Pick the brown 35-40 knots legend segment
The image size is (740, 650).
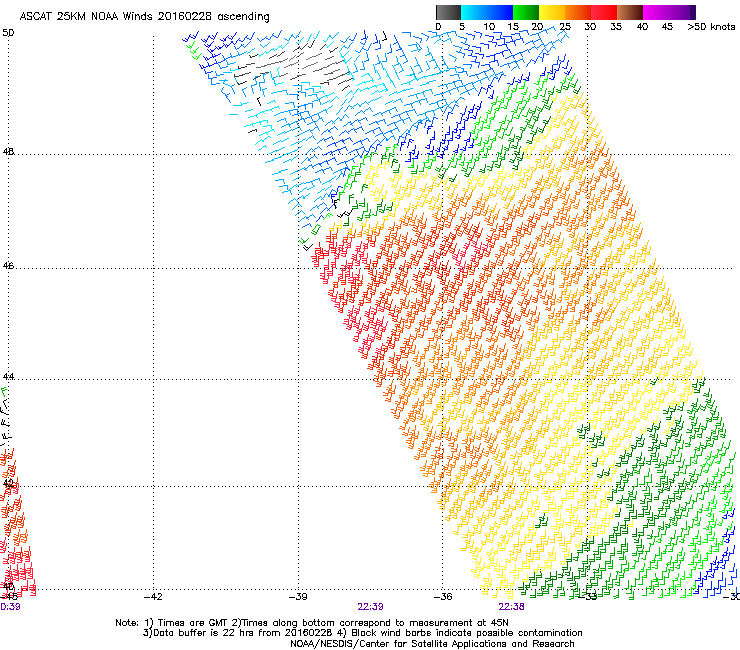click(x=630, y=12)
